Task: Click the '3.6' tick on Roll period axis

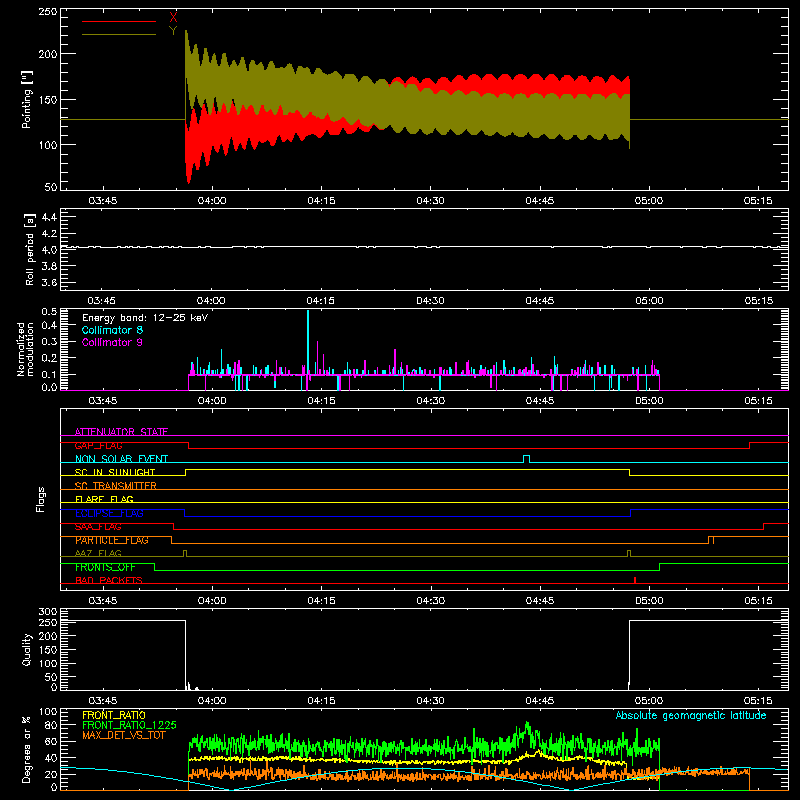Action: 48,282
